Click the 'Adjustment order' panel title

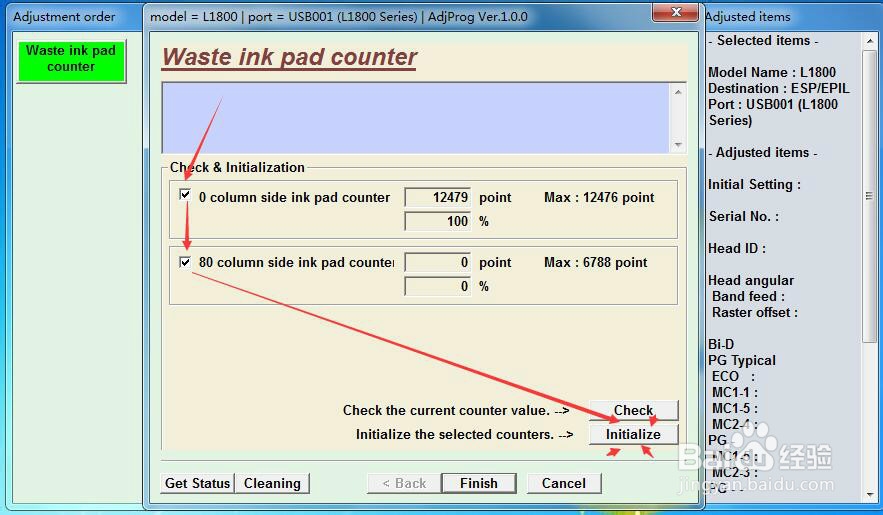click(64, 17)
